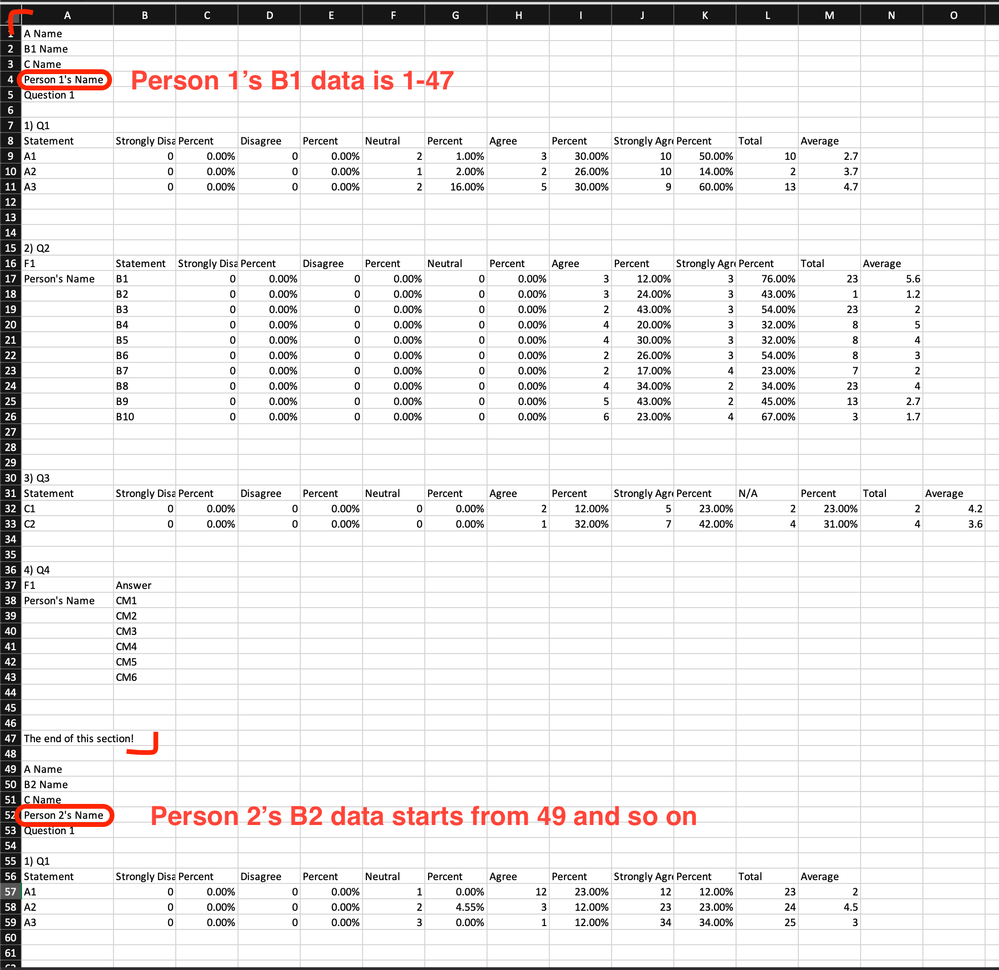
Task: Select the Average value 5.6 cell for B1
Action: coord(891,278)
